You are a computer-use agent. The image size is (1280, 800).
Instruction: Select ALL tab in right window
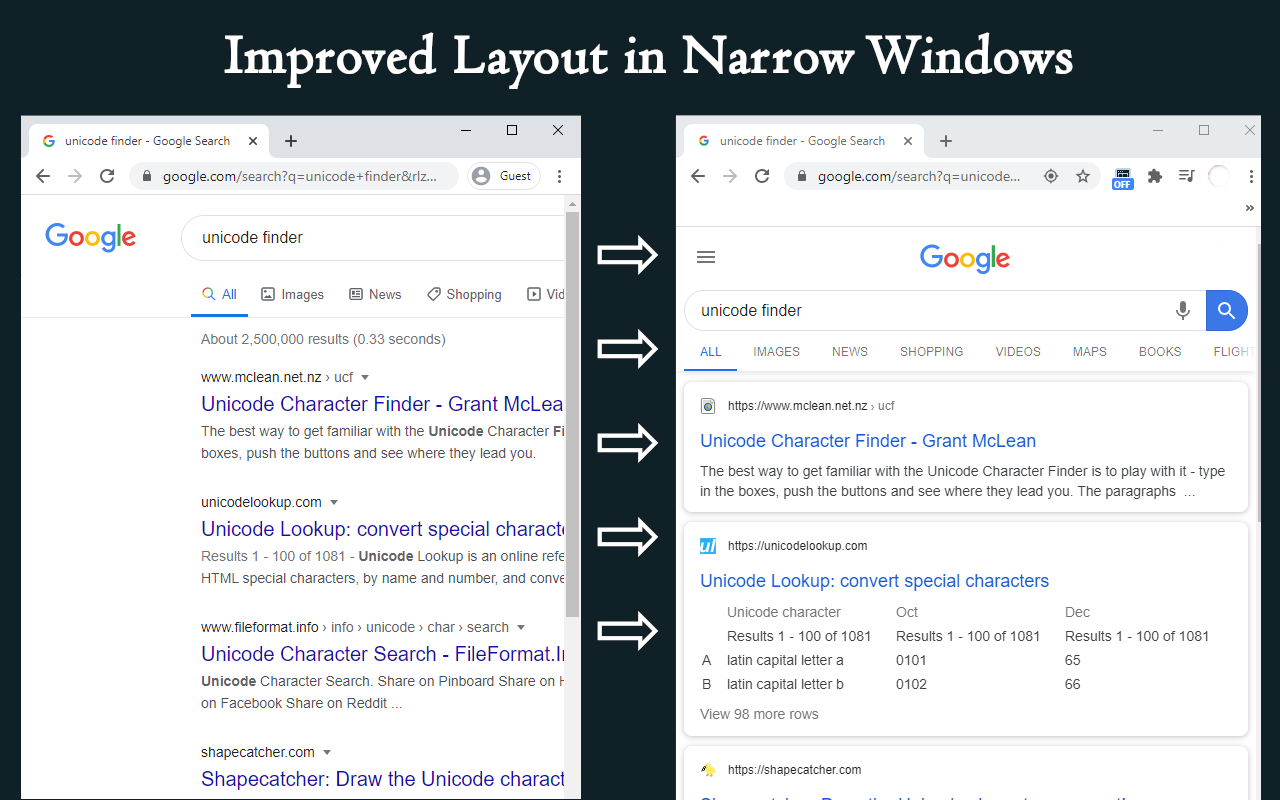(x=711, y=352)
